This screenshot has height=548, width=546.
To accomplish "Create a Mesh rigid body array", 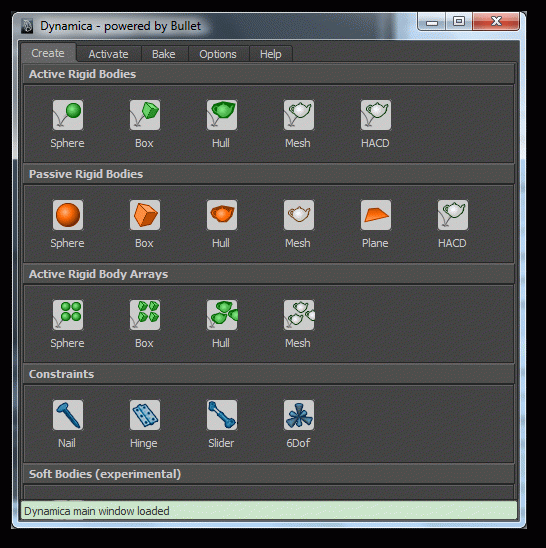I will tap(299, 315).
